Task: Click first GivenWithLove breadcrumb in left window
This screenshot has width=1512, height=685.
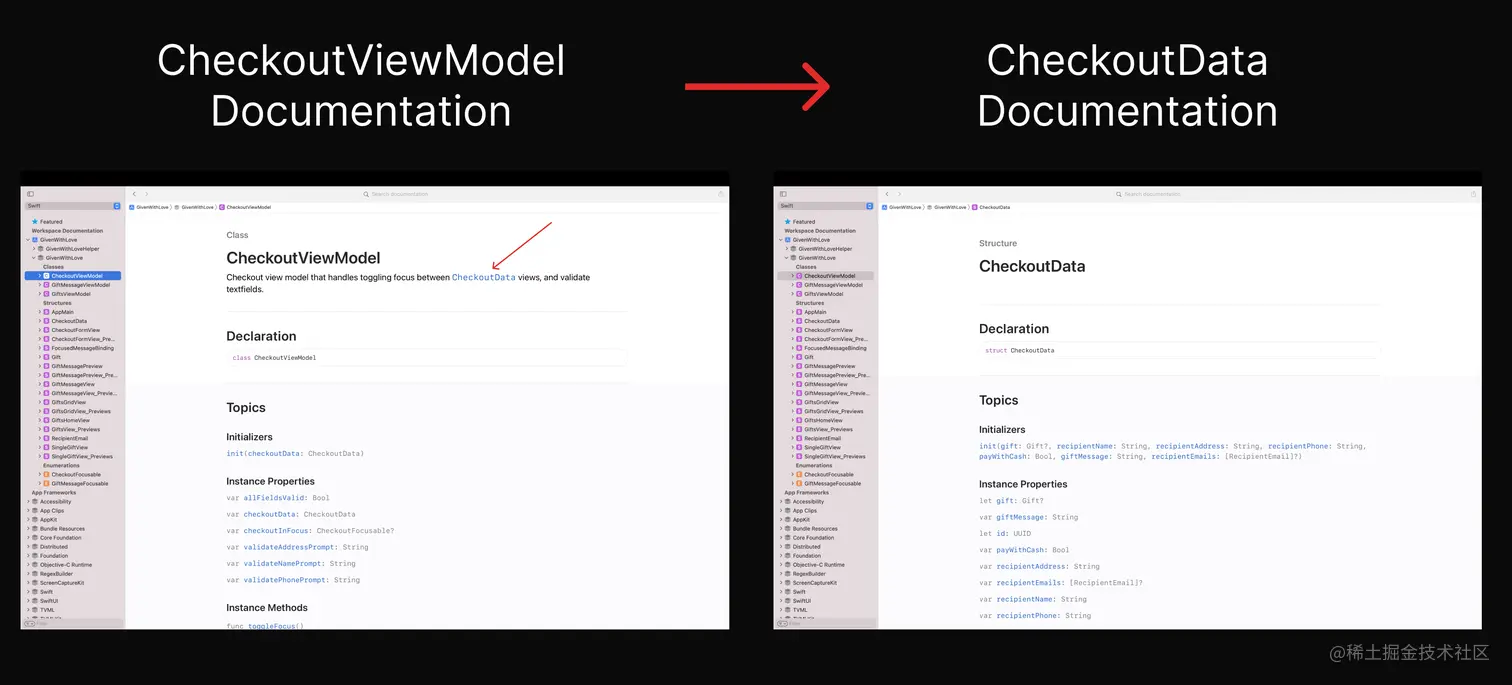Action: (147, 207)
